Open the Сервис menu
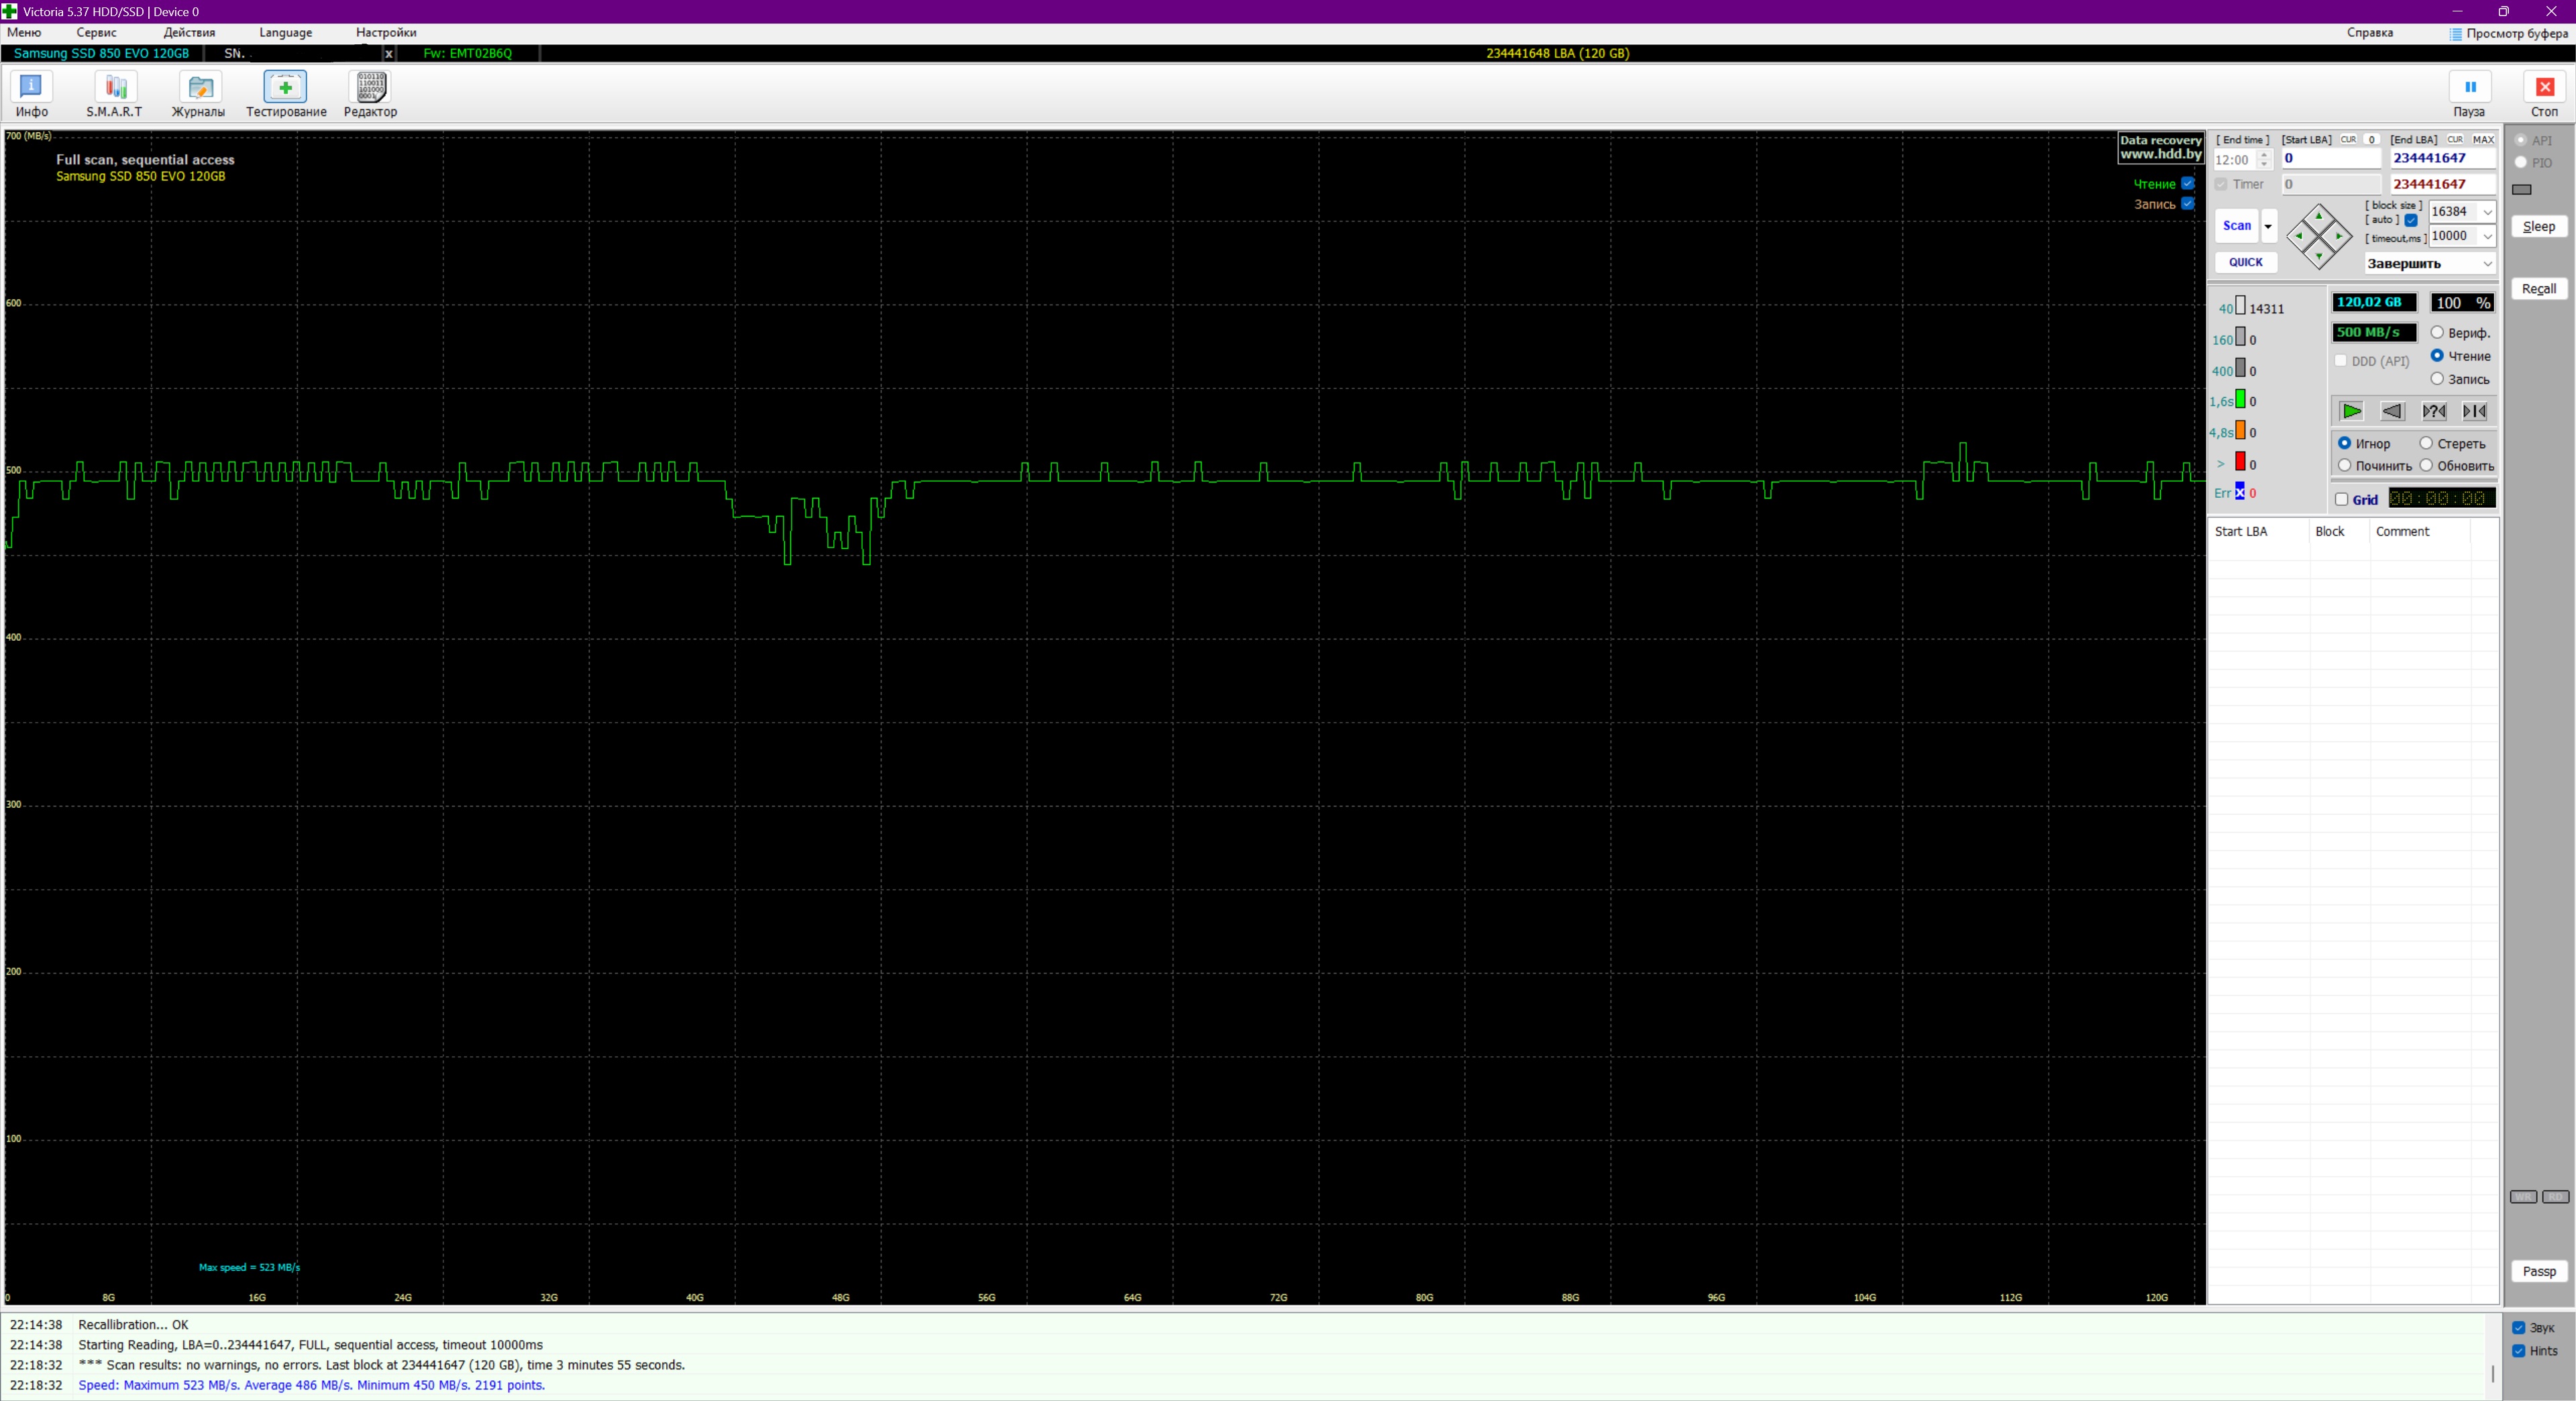The image size is (2576, 1401). (96, 32)
